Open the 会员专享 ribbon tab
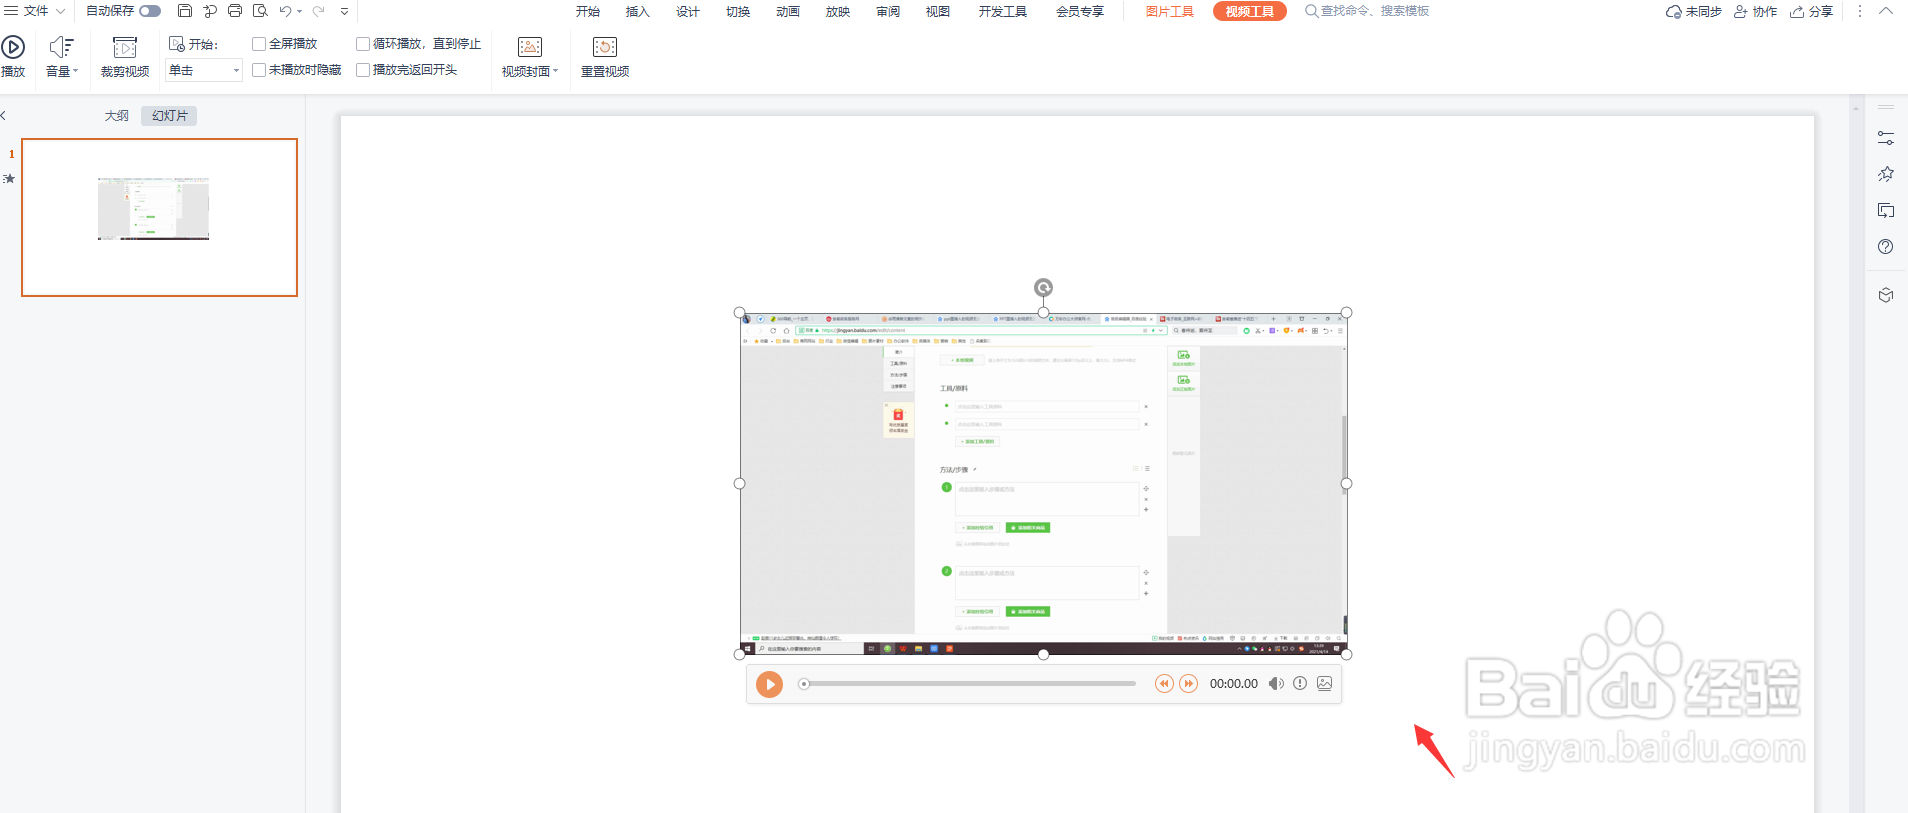The width and height of the screenshot is (1908, 813). pos(1080,11)
